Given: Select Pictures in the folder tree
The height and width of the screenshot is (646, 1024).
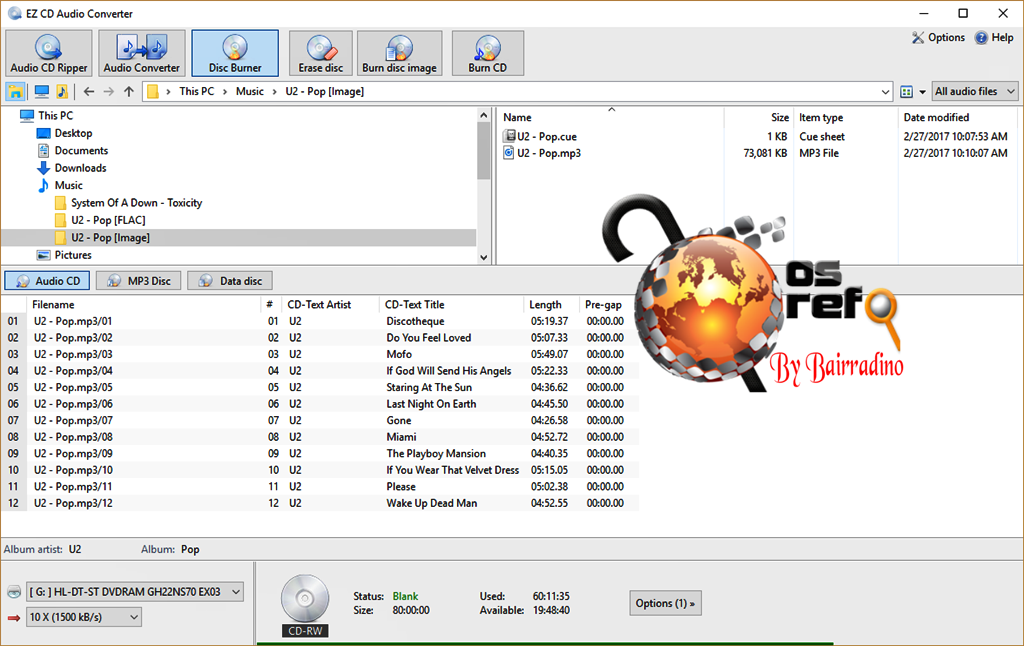Looking at the screenshot, I should click(73, 255).
